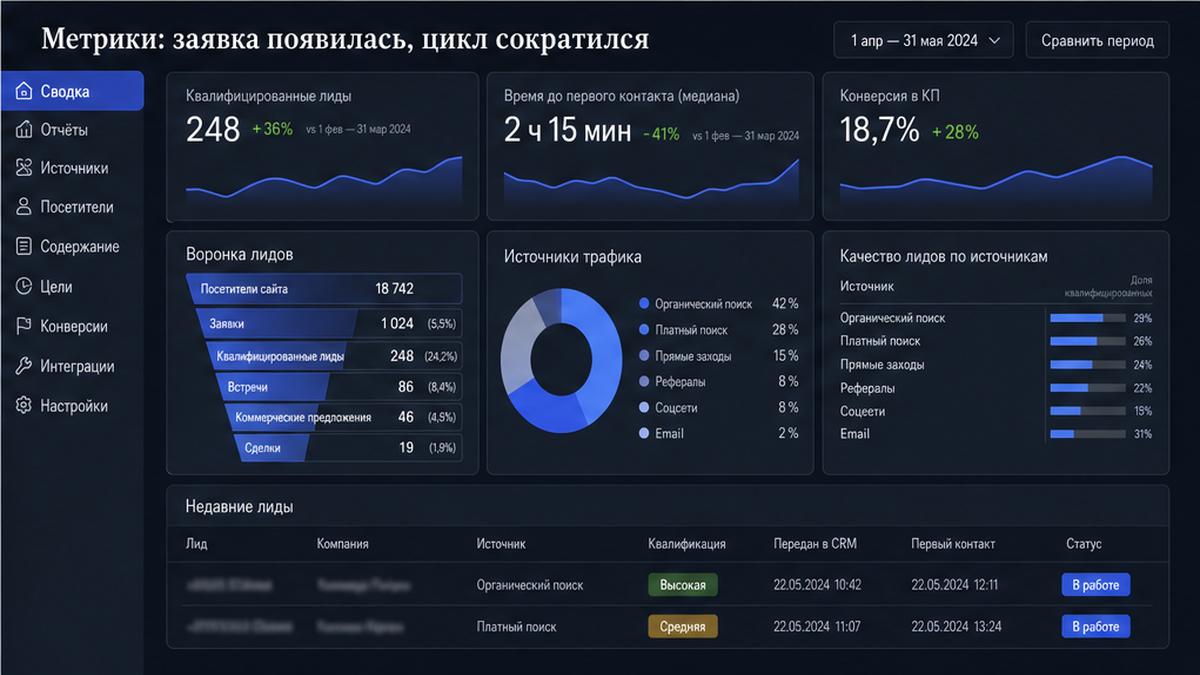The height and width of the screenshot is (675, 1200).
Task: Open the Отчёты bar-chart icon
Action: (x=24, y=130)
